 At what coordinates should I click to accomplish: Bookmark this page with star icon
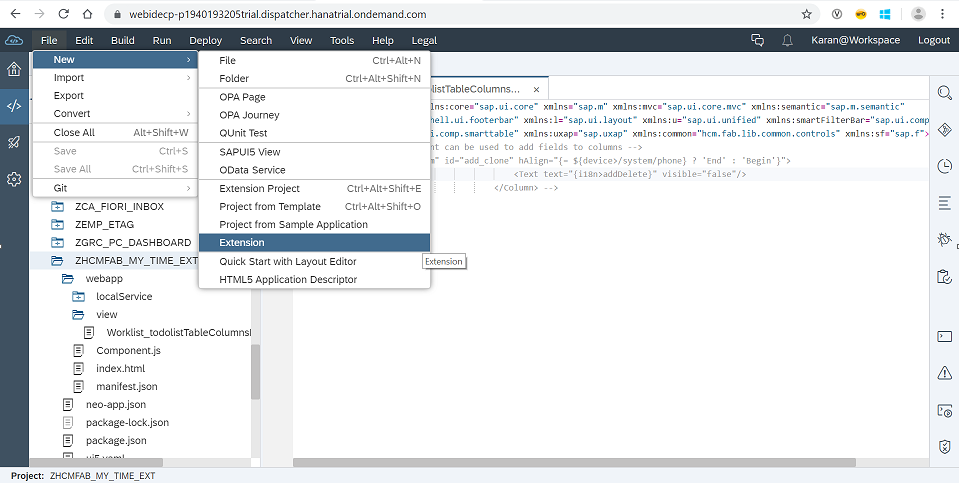(x=807, y=14)
